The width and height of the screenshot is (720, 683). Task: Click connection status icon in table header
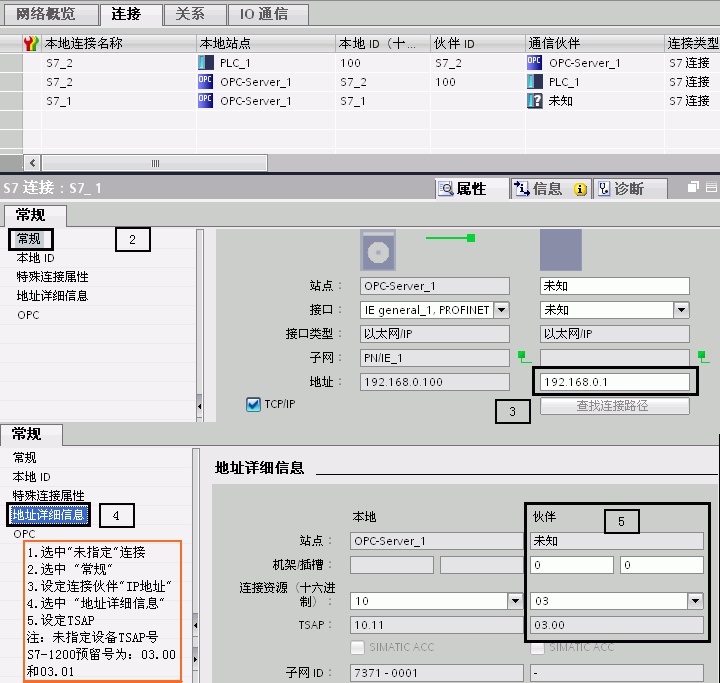click(31, 44)
